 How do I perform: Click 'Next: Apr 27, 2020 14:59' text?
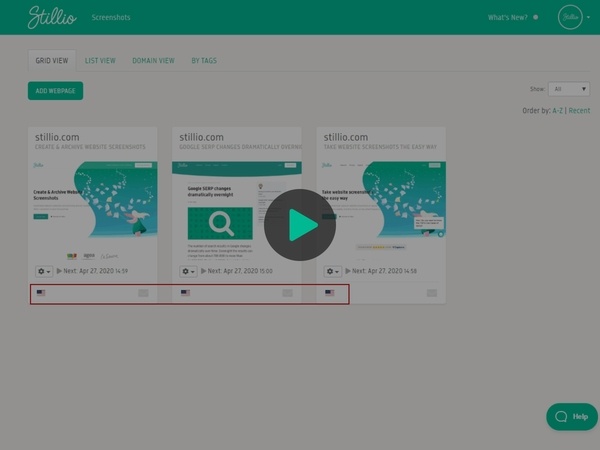click(96, 271)
